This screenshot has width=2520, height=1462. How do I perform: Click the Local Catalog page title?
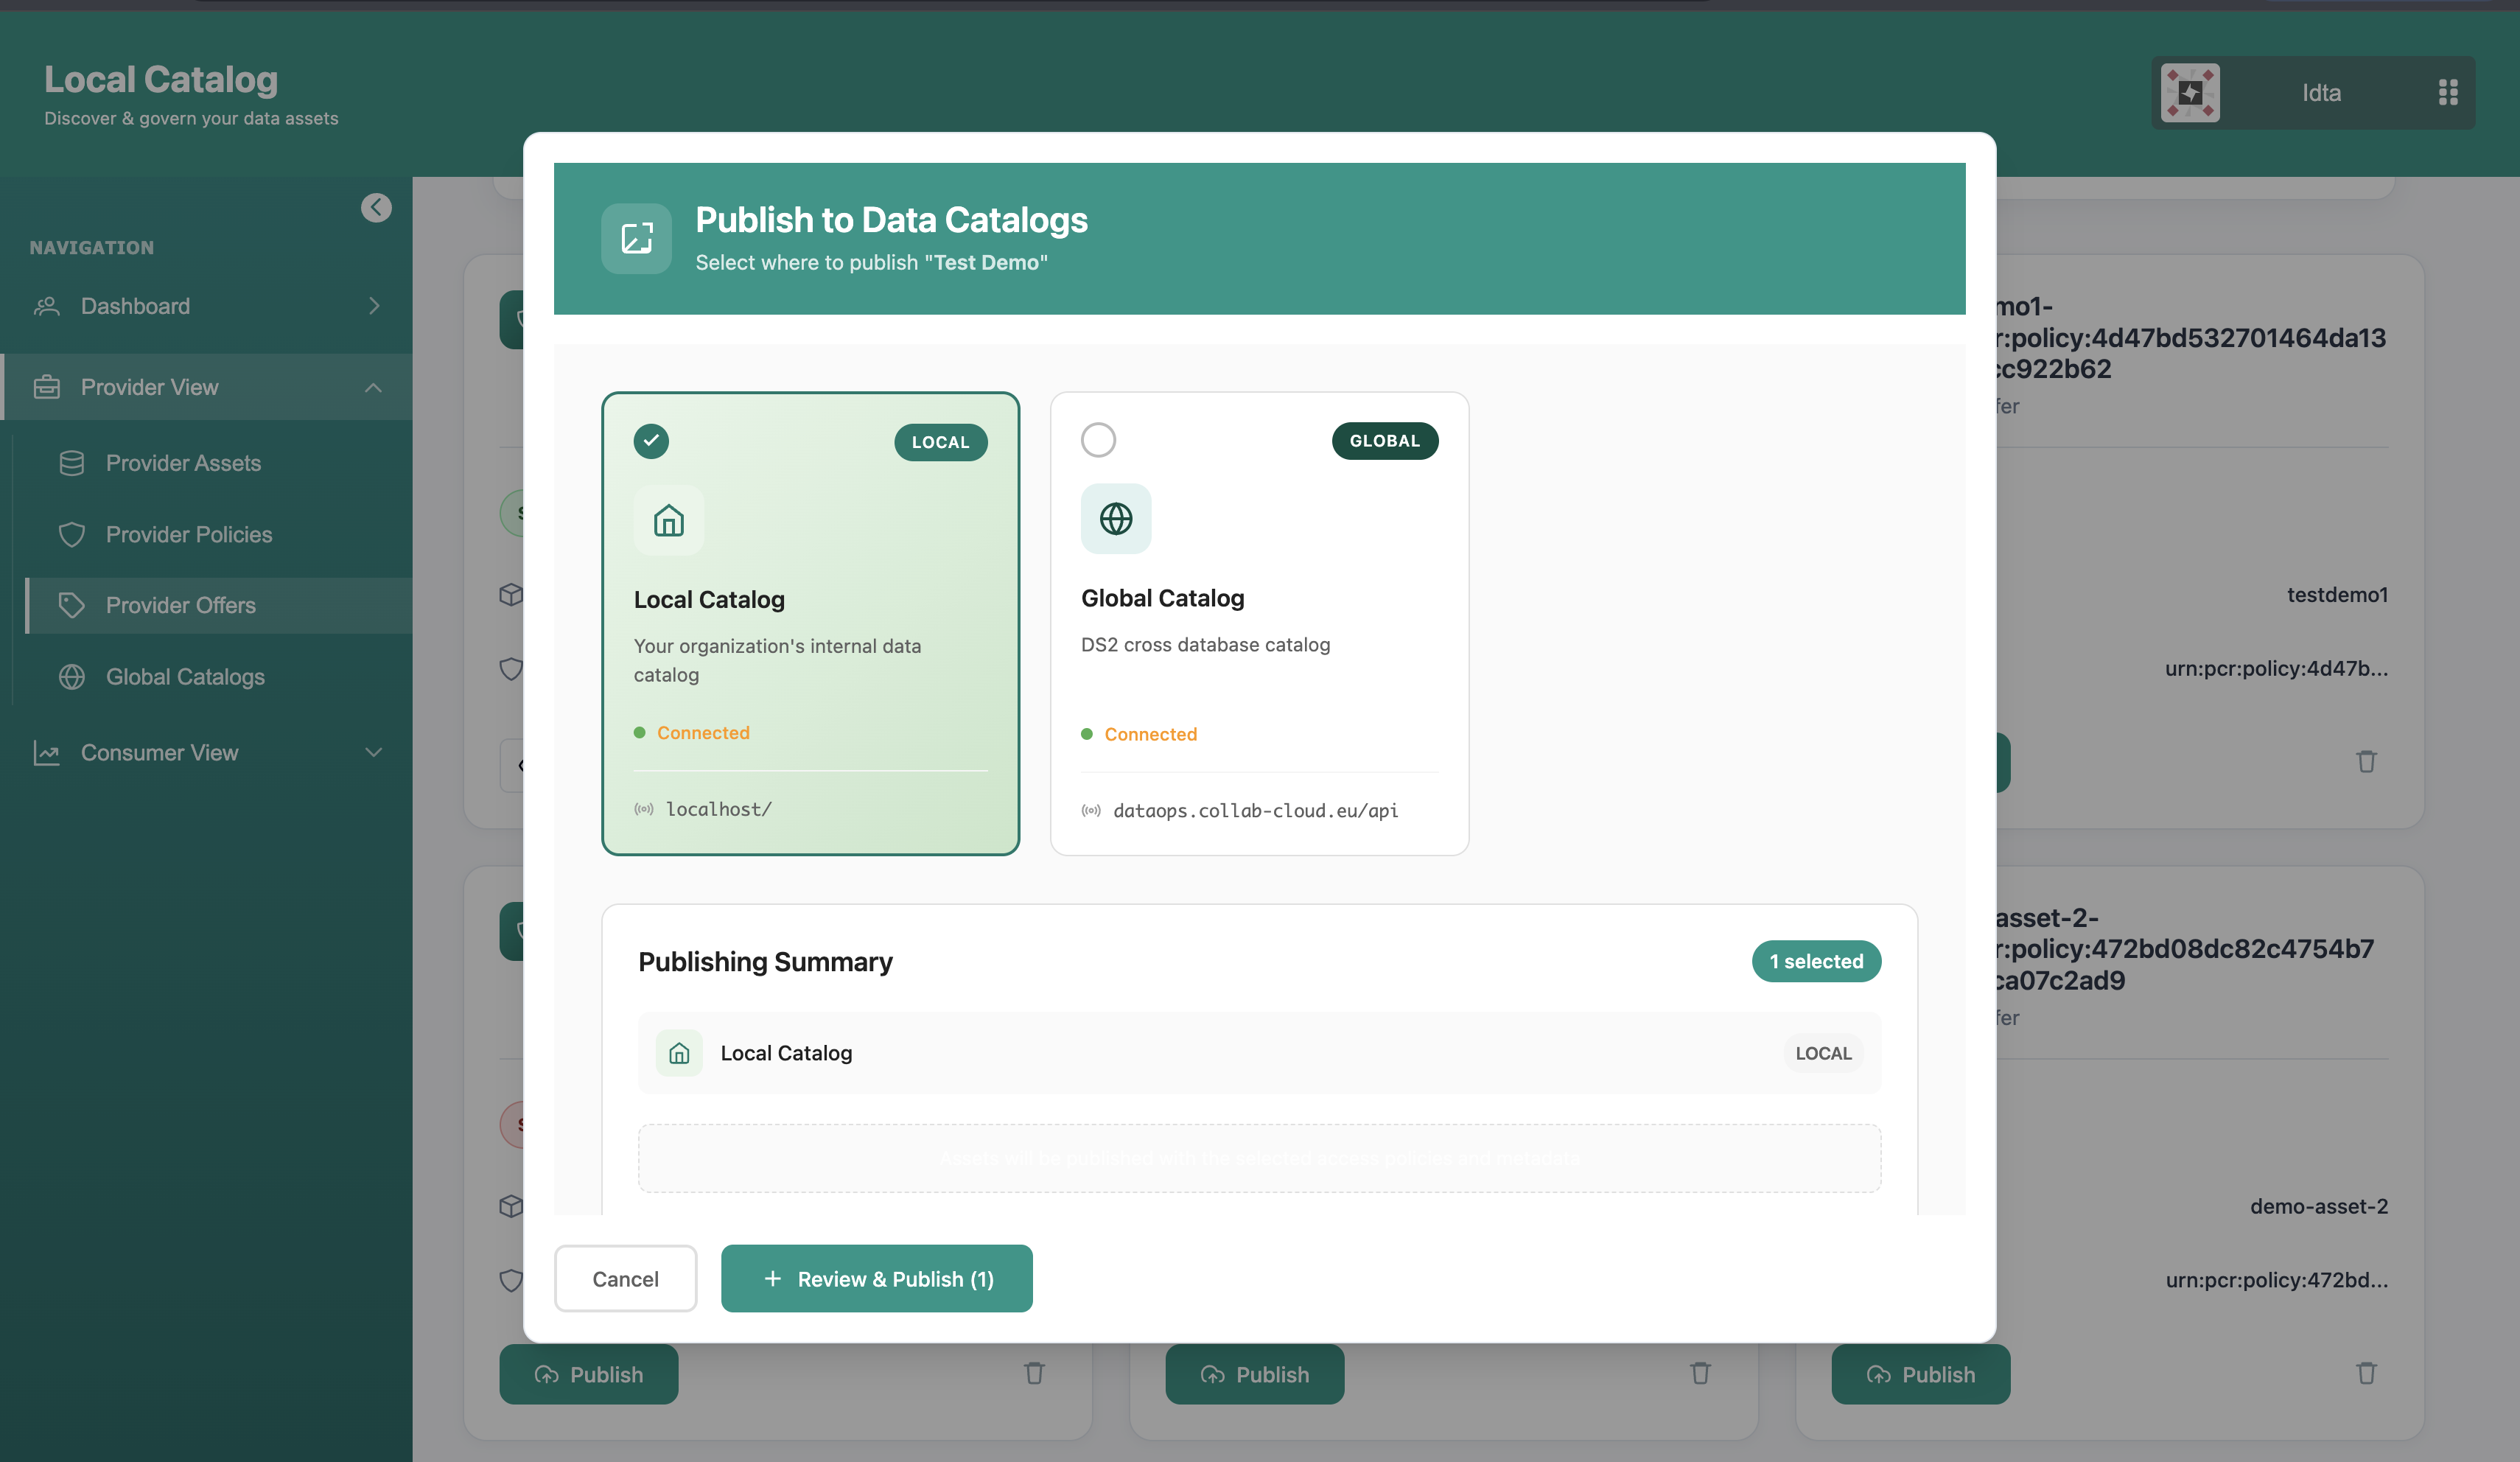pyautogui.click(x=161, y=79)
